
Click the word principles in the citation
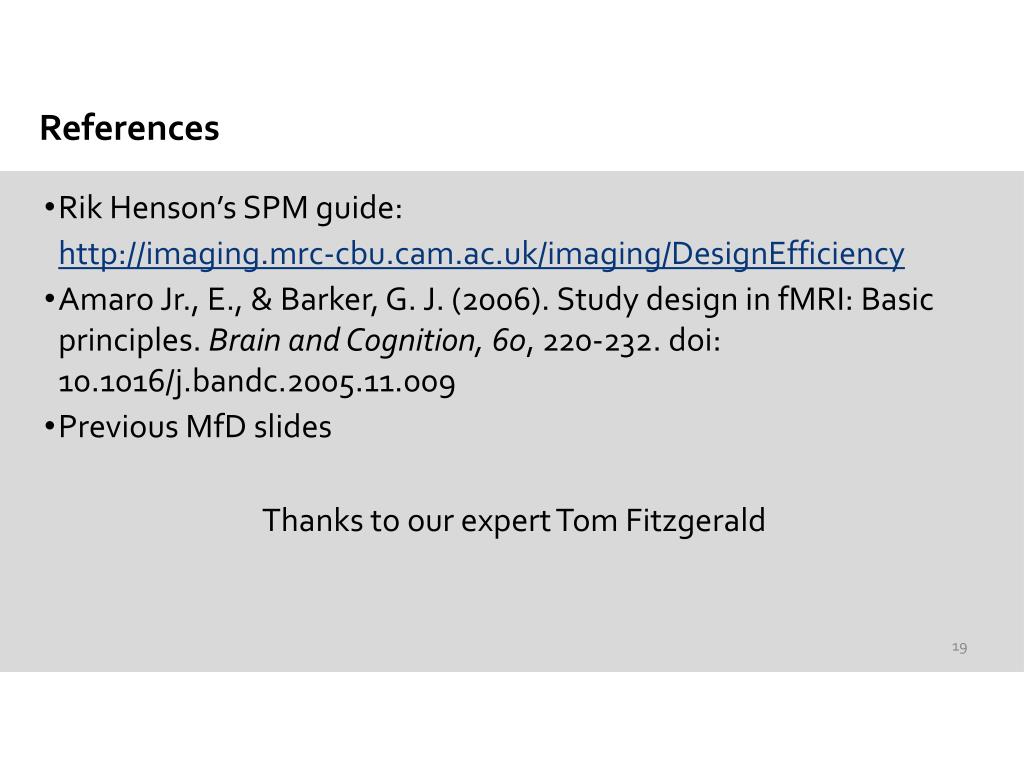[129, 341]
